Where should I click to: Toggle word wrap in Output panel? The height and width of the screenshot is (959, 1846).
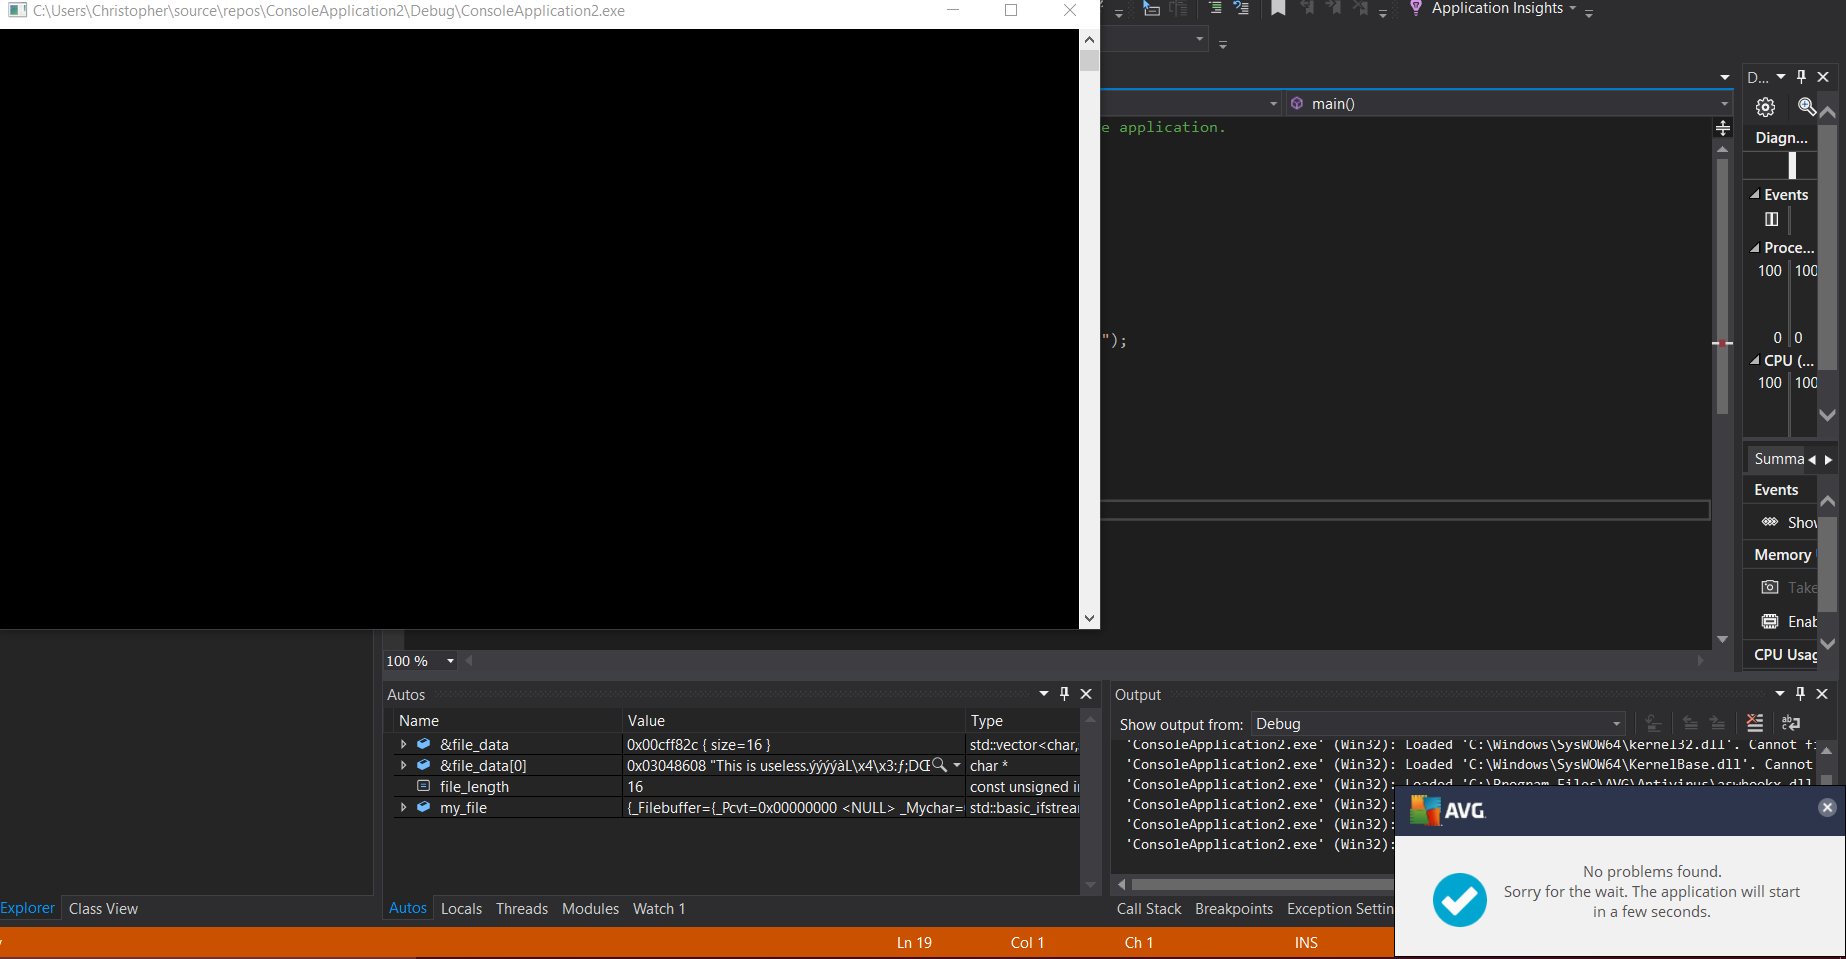coord(1791,723)
